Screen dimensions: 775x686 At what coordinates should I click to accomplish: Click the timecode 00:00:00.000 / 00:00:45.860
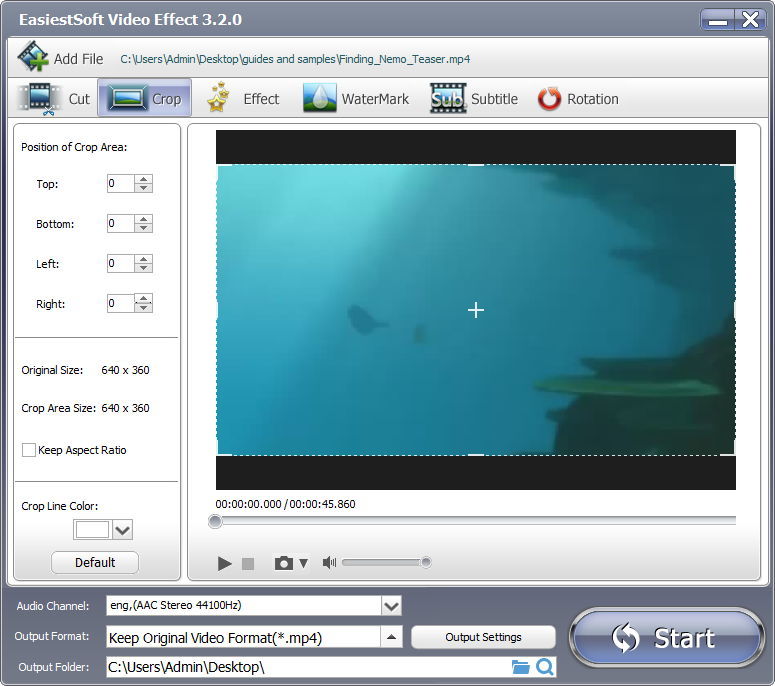pos(285,504)
